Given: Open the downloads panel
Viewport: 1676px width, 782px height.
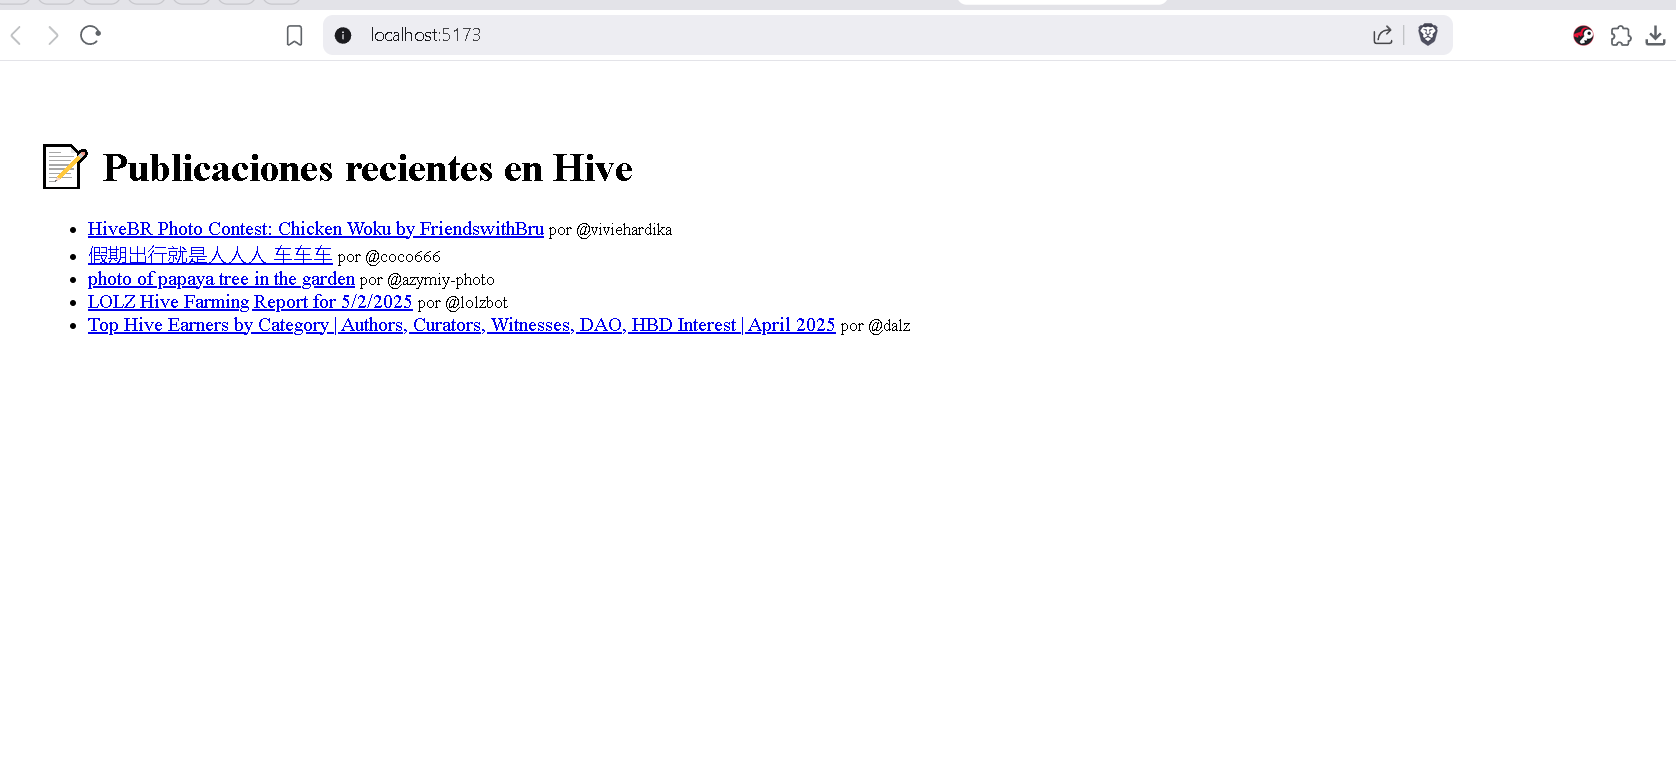Looking at the screenshot, I should [1656, 36].
